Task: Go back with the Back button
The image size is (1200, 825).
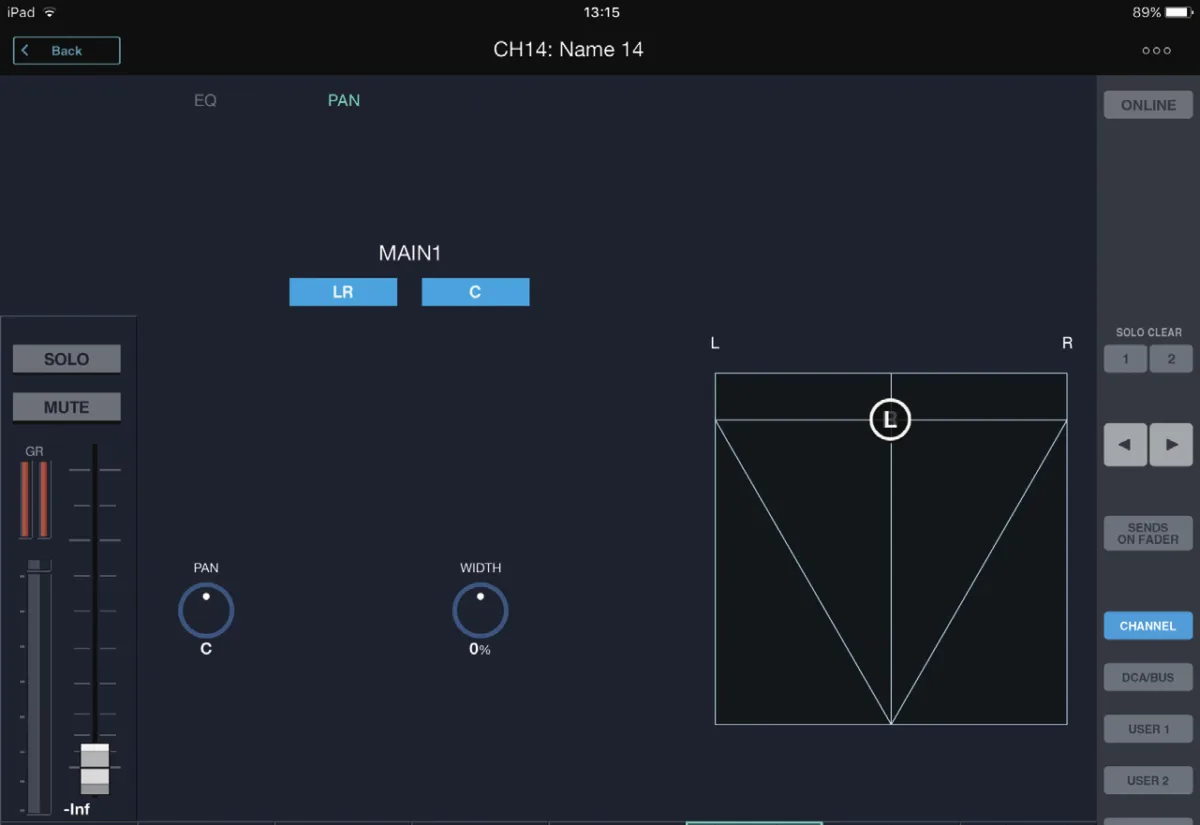Action: point(66,51)
